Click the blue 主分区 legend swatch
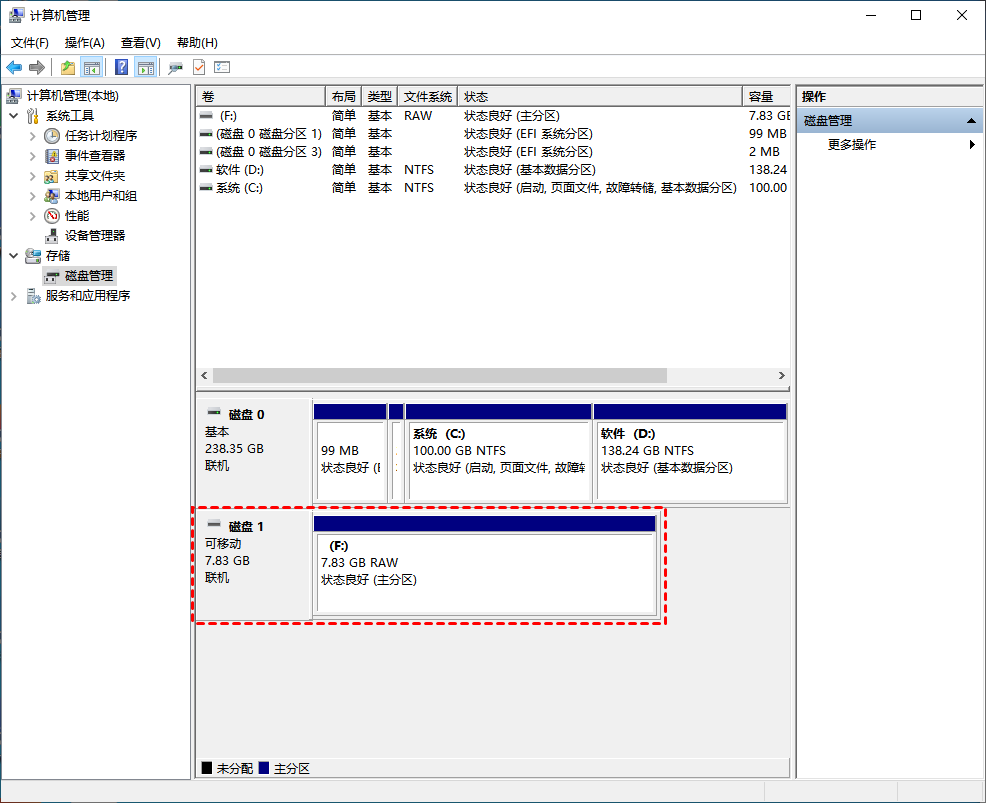This screenshot has height=803, width=986. tap(263, 768)
